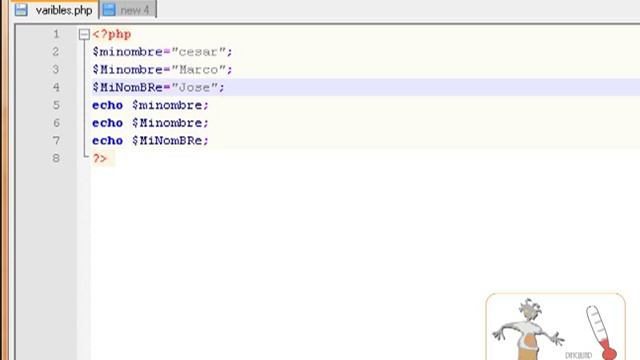
Task: Select line number 5 in the margin
Action: 56,105
